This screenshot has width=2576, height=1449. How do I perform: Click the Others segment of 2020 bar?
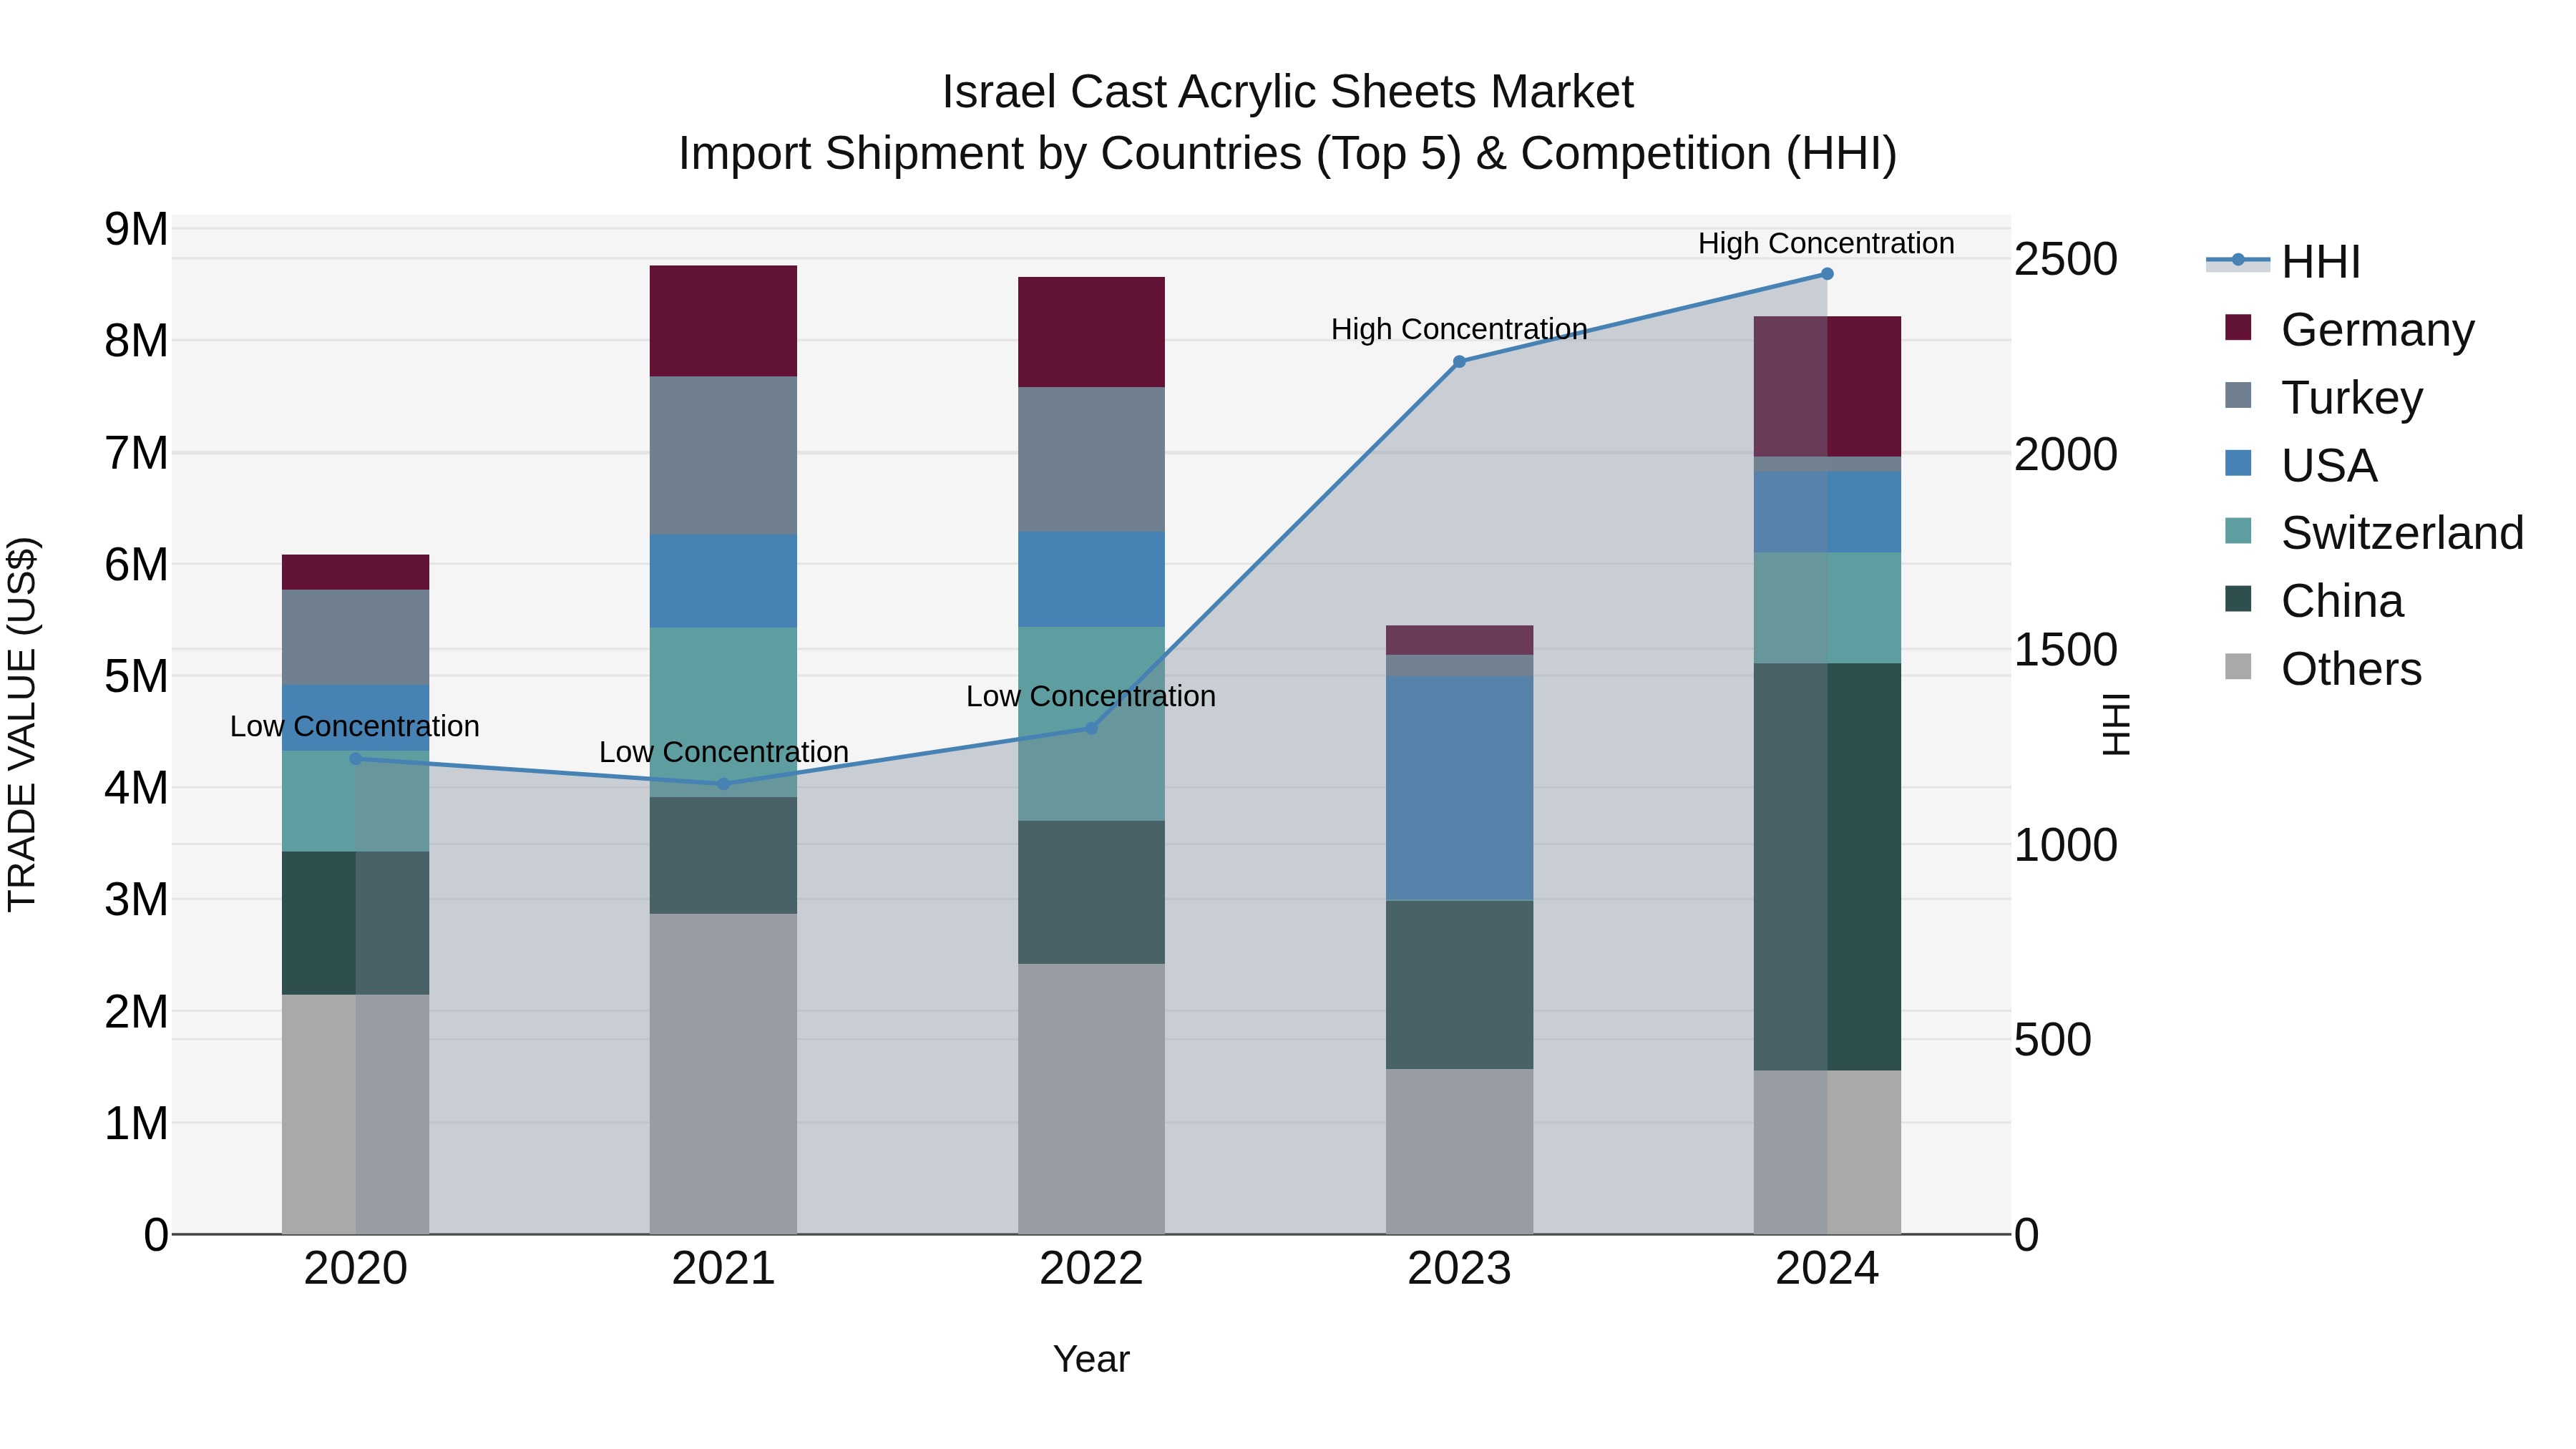tap(355, 1115)
